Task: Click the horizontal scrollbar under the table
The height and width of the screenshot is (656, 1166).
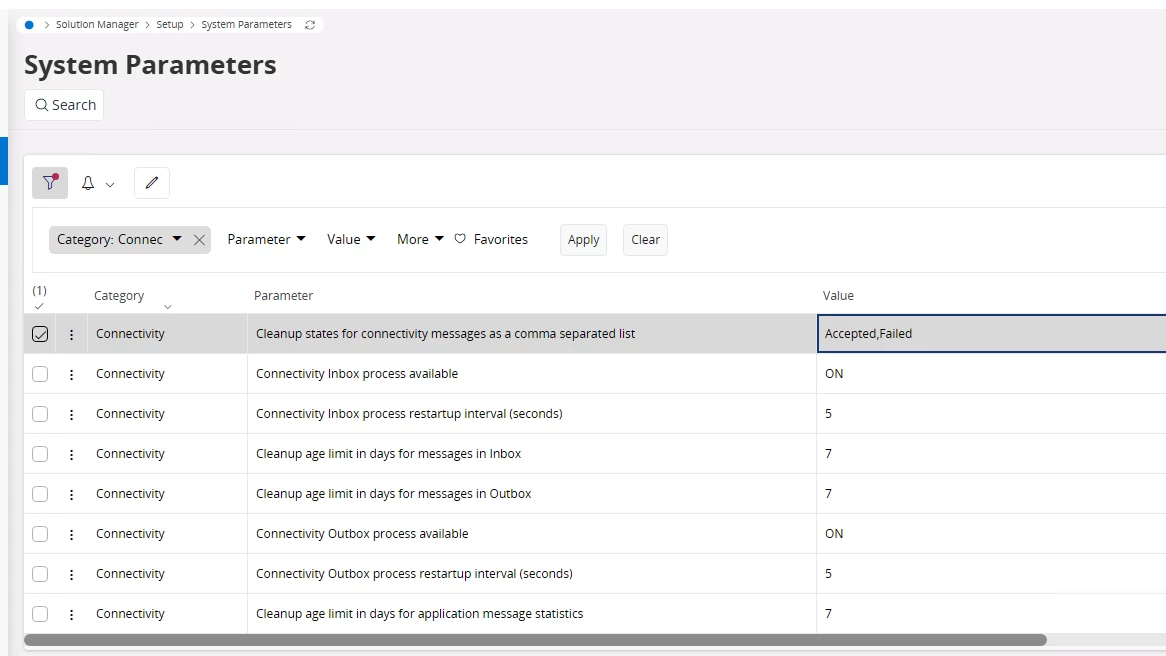Action: pyautogui.click(x=535, y=640)
